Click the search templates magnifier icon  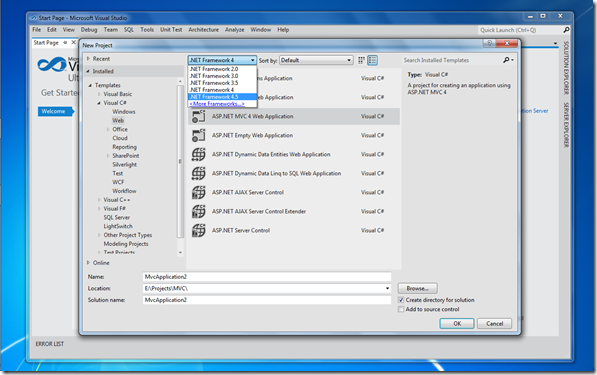tap(506, 60)
